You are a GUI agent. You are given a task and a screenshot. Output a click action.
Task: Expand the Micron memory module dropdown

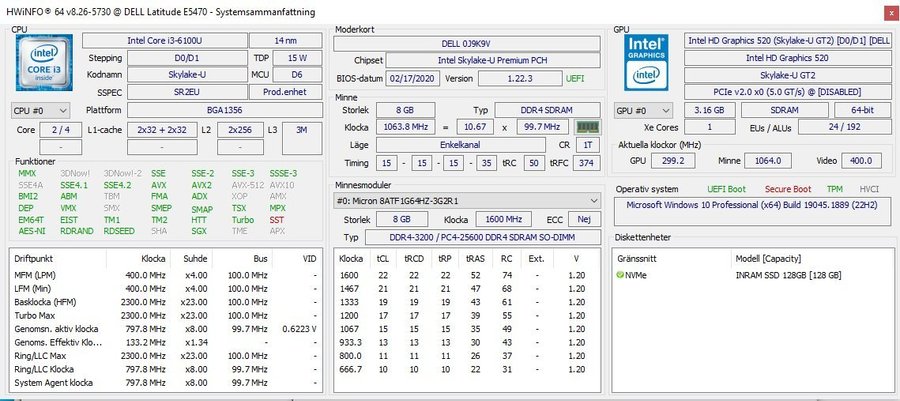click(x=467, y=201)
